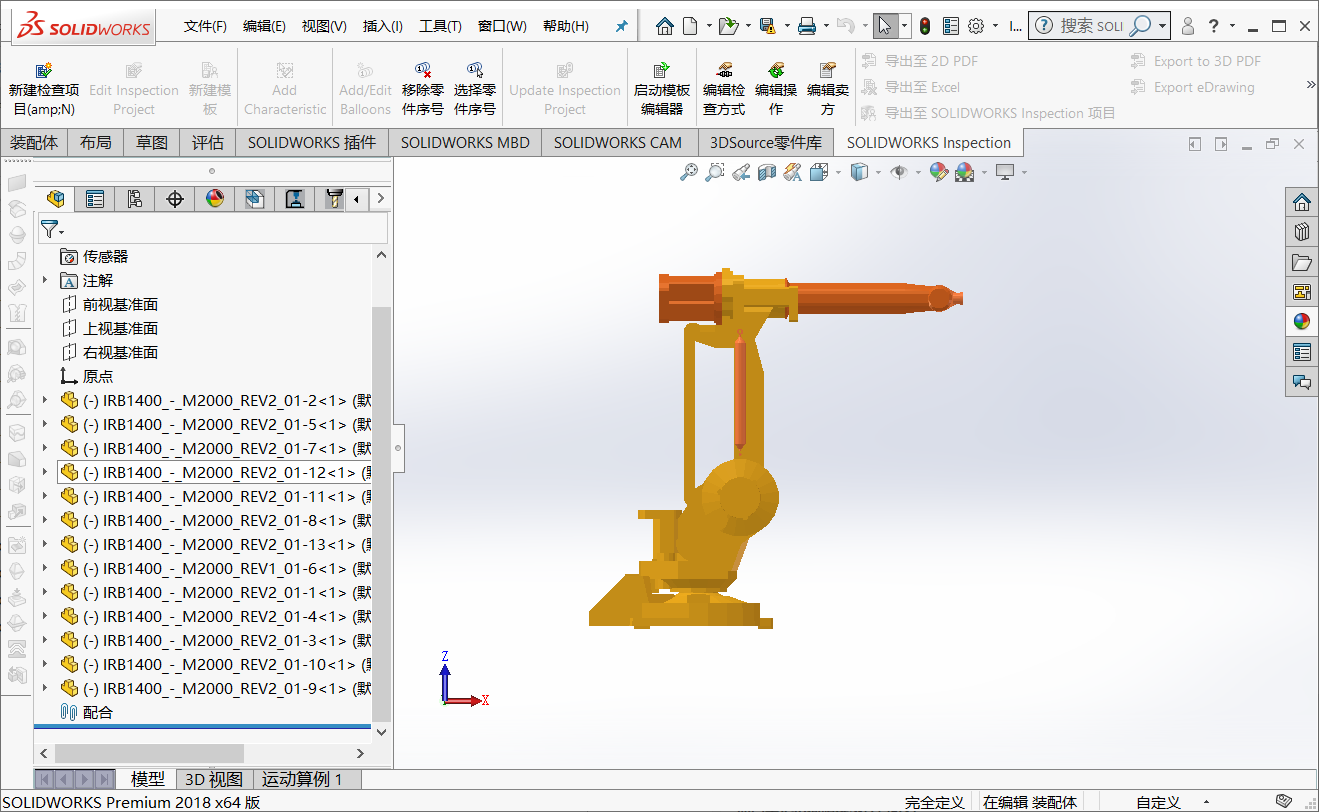
Task: Activate the Zoom to Area tool
Action: [x=713, y=172]
